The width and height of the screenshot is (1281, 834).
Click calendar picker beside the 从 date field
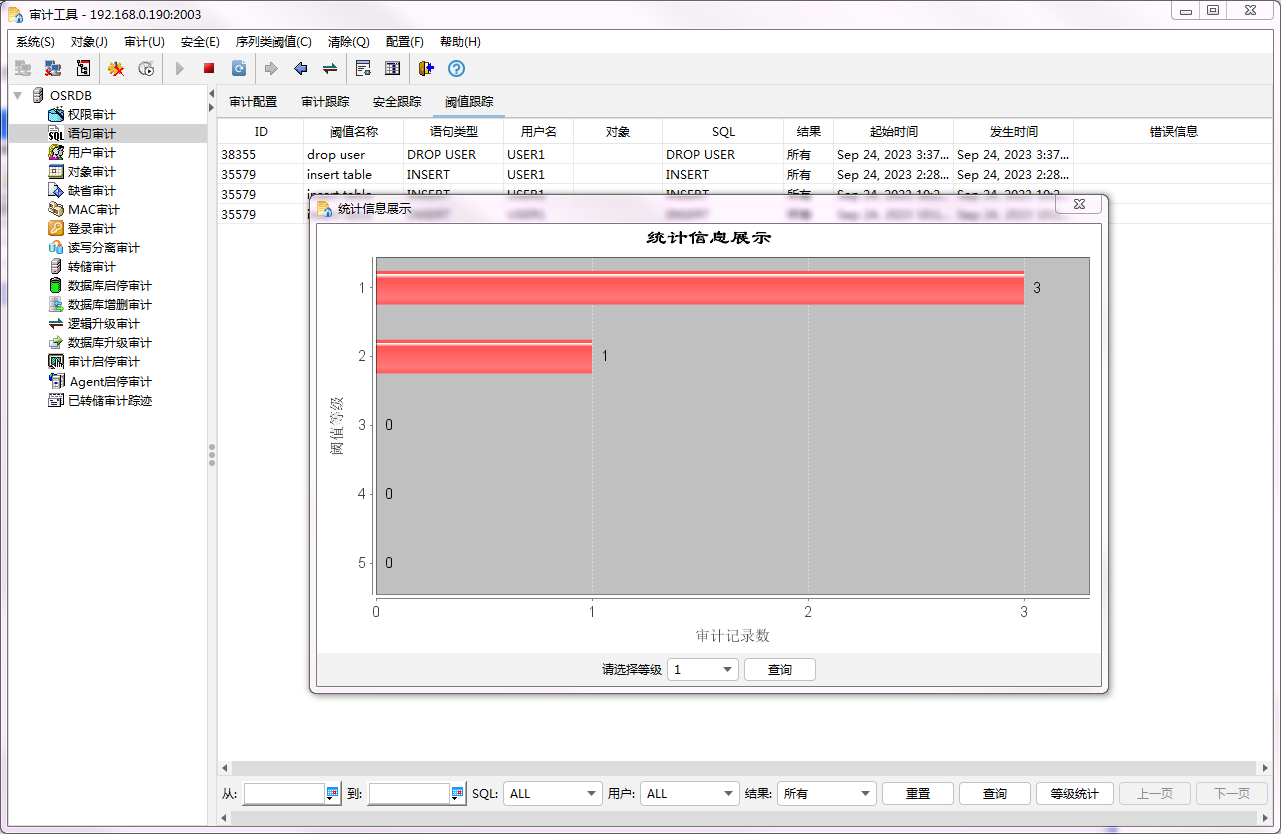(333, 793)
